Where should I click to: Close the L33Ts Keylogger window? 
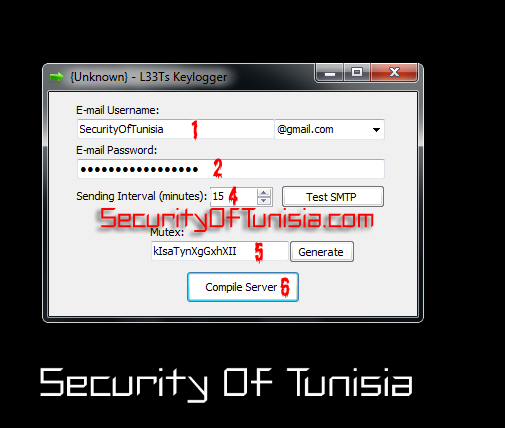pyautogui.click(x=394, y=72)
